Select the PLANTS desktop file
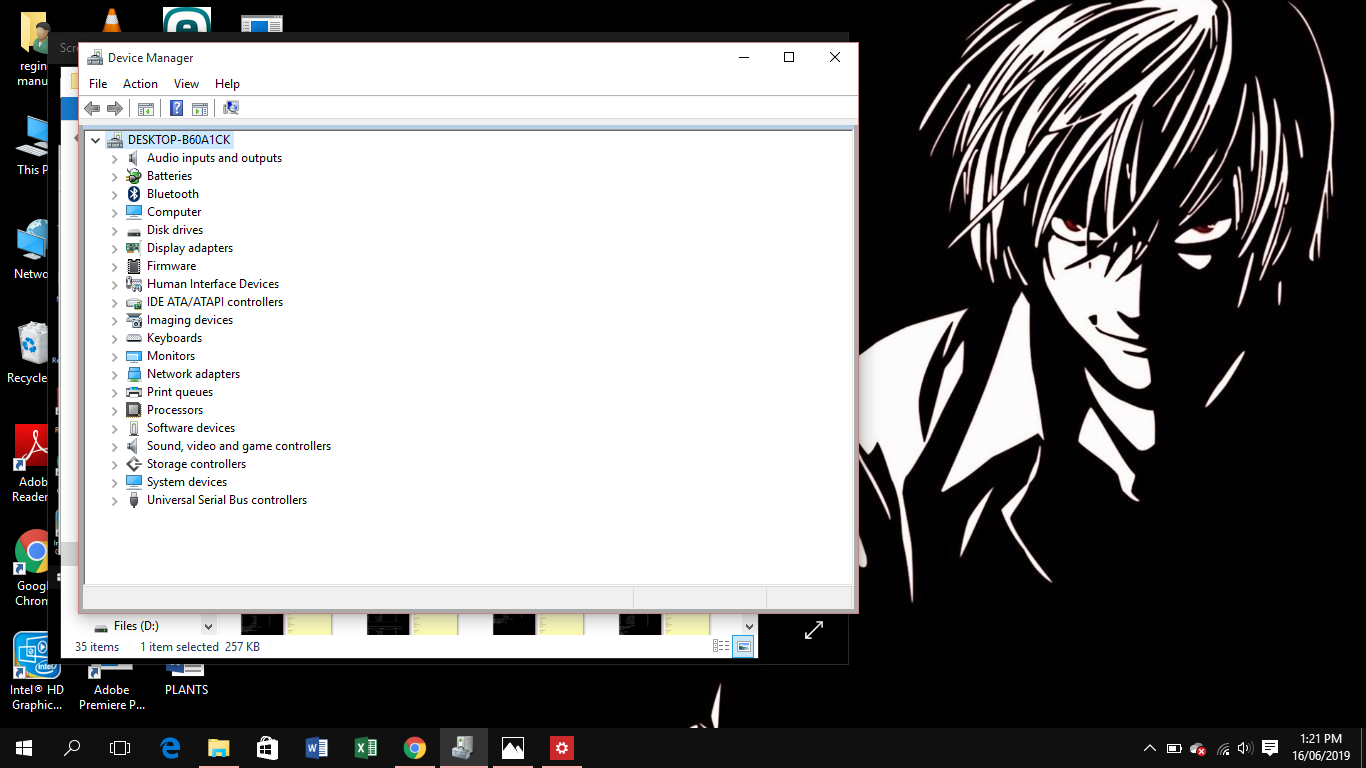 (186, 682)
